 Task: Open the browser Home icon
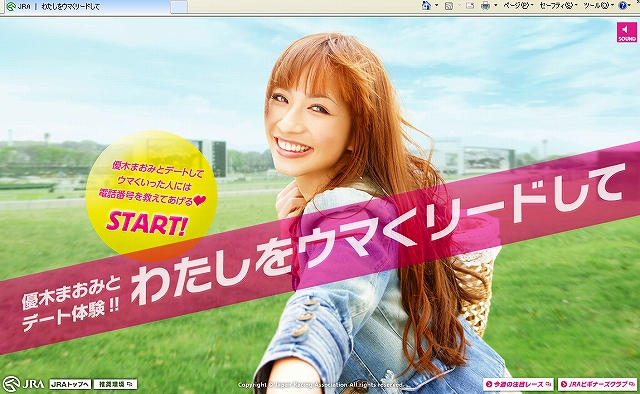(x=427, y=5)
